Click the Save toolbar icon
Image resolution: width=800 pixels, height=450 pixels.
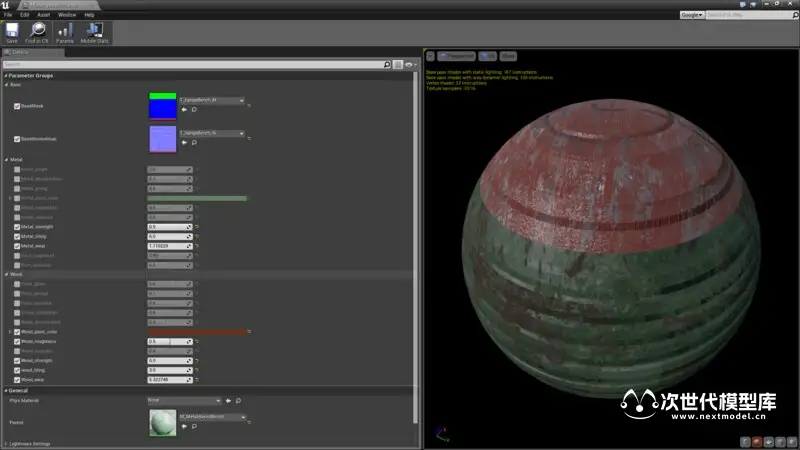(12, 35)
